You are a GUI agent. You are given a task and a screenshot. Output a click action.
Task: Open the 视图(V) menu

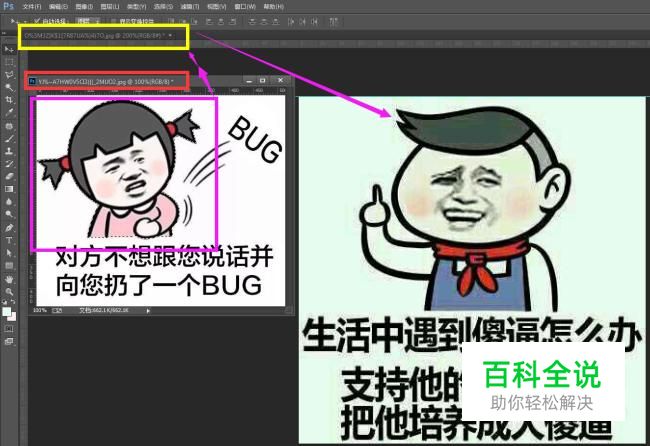click(x=217, y=7)
